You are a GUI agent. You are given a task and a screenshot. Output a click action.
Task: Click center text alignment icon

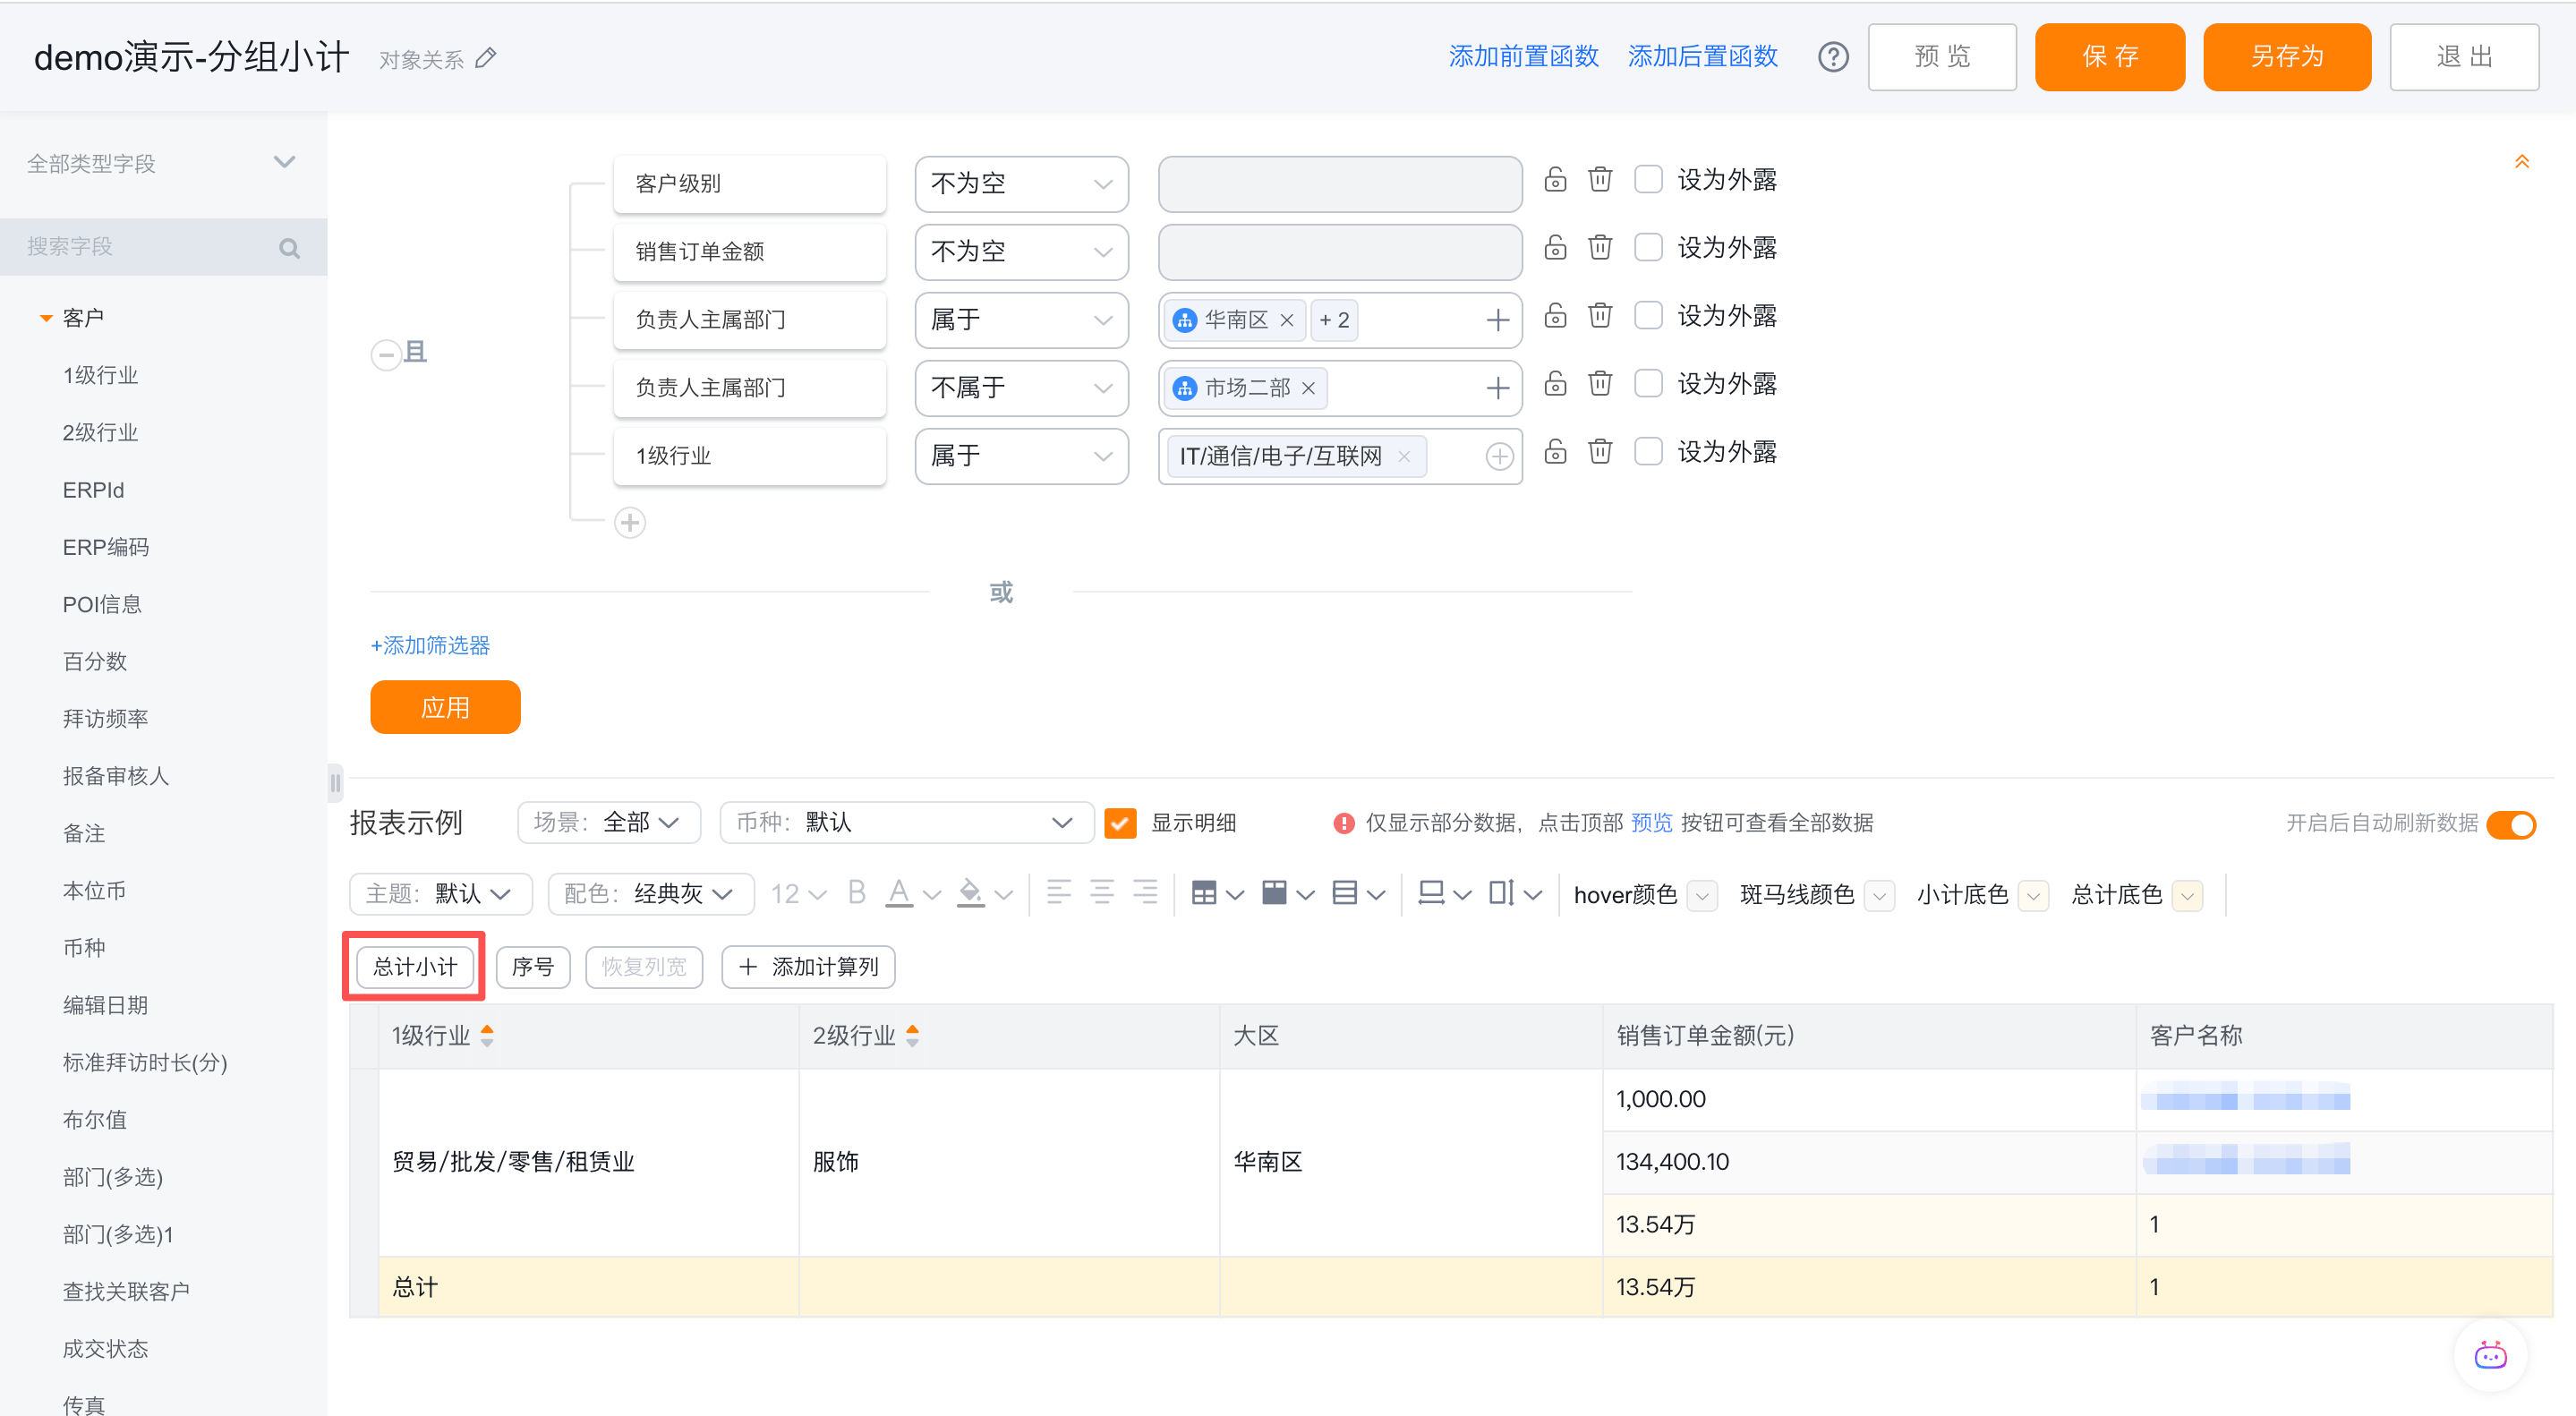(1101, 893)
